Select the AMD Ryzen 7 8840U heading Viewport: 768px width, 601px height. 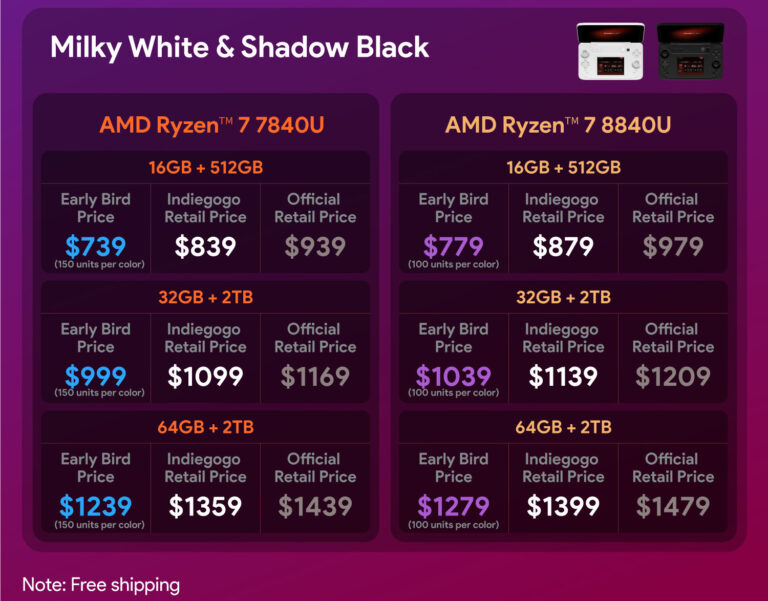pyautogui.click(x=558, y=125)
